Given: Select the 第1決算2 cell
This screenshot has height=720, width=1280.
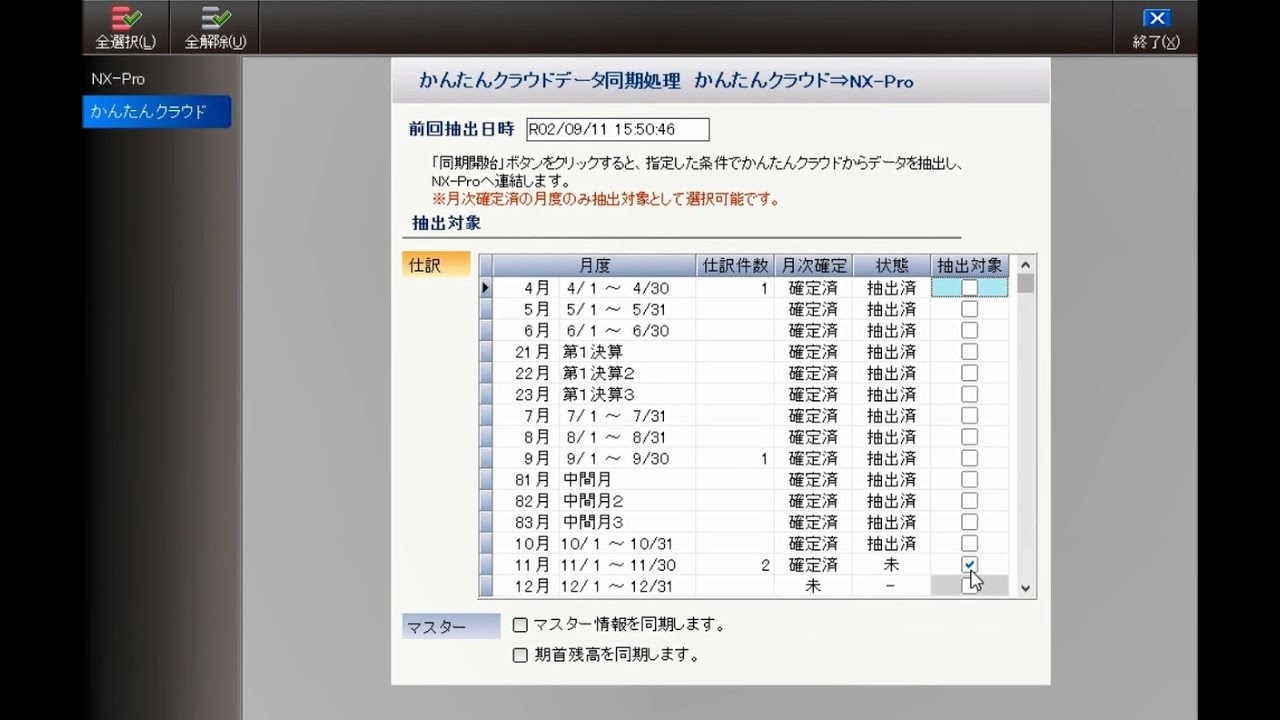Looking at the screenshot, I should point(627,373).
